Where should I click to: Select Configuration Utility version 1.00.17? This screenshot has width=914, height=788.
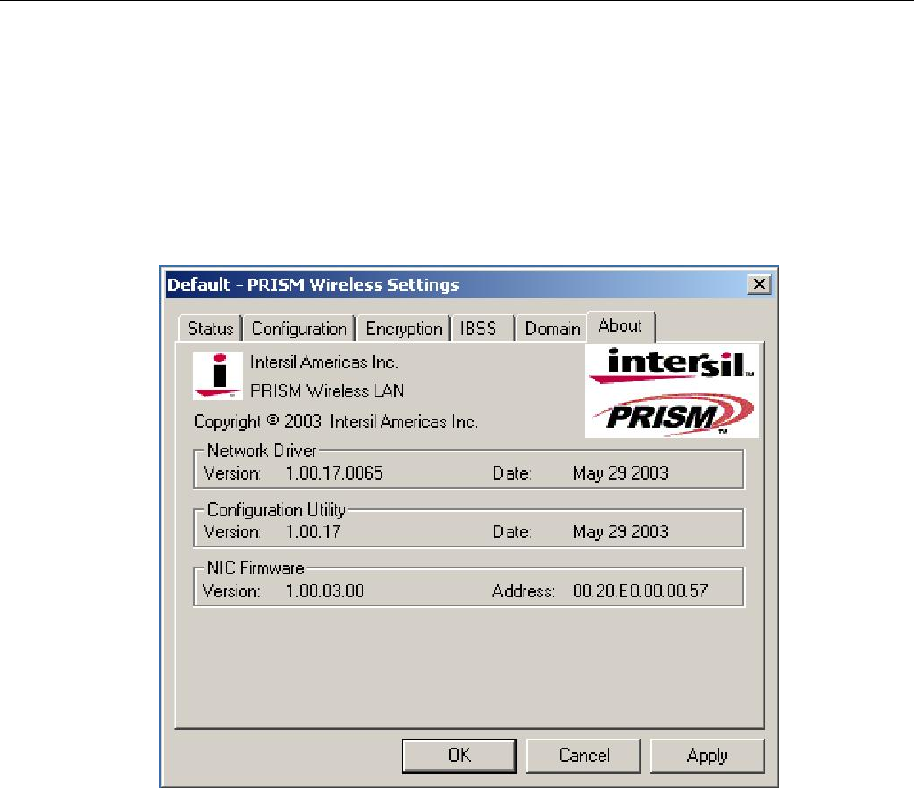(313, 532)
